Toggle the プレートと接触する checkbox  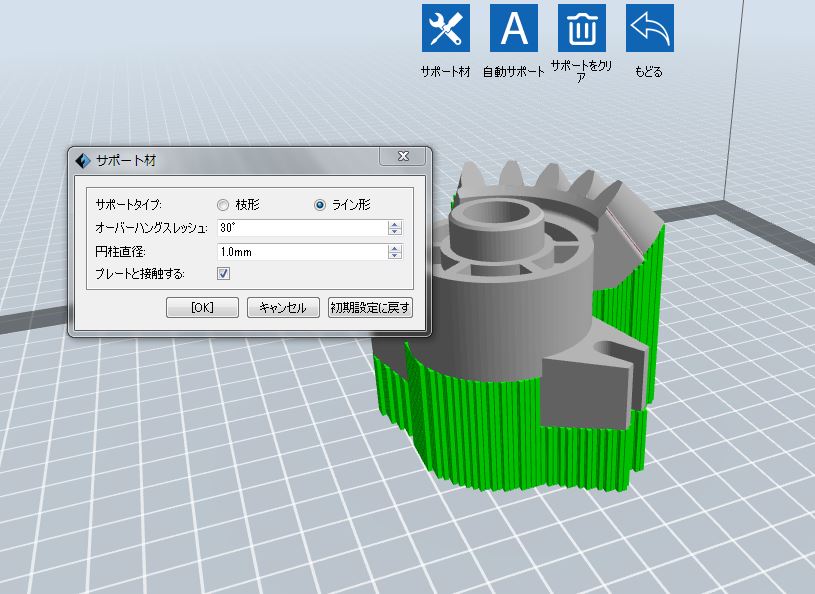(x=224, y=273)
